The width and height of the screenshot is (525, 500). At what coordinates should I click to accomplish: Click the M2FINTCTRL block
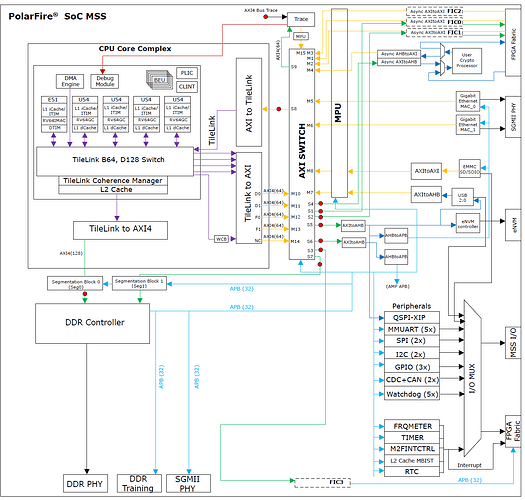411,449
